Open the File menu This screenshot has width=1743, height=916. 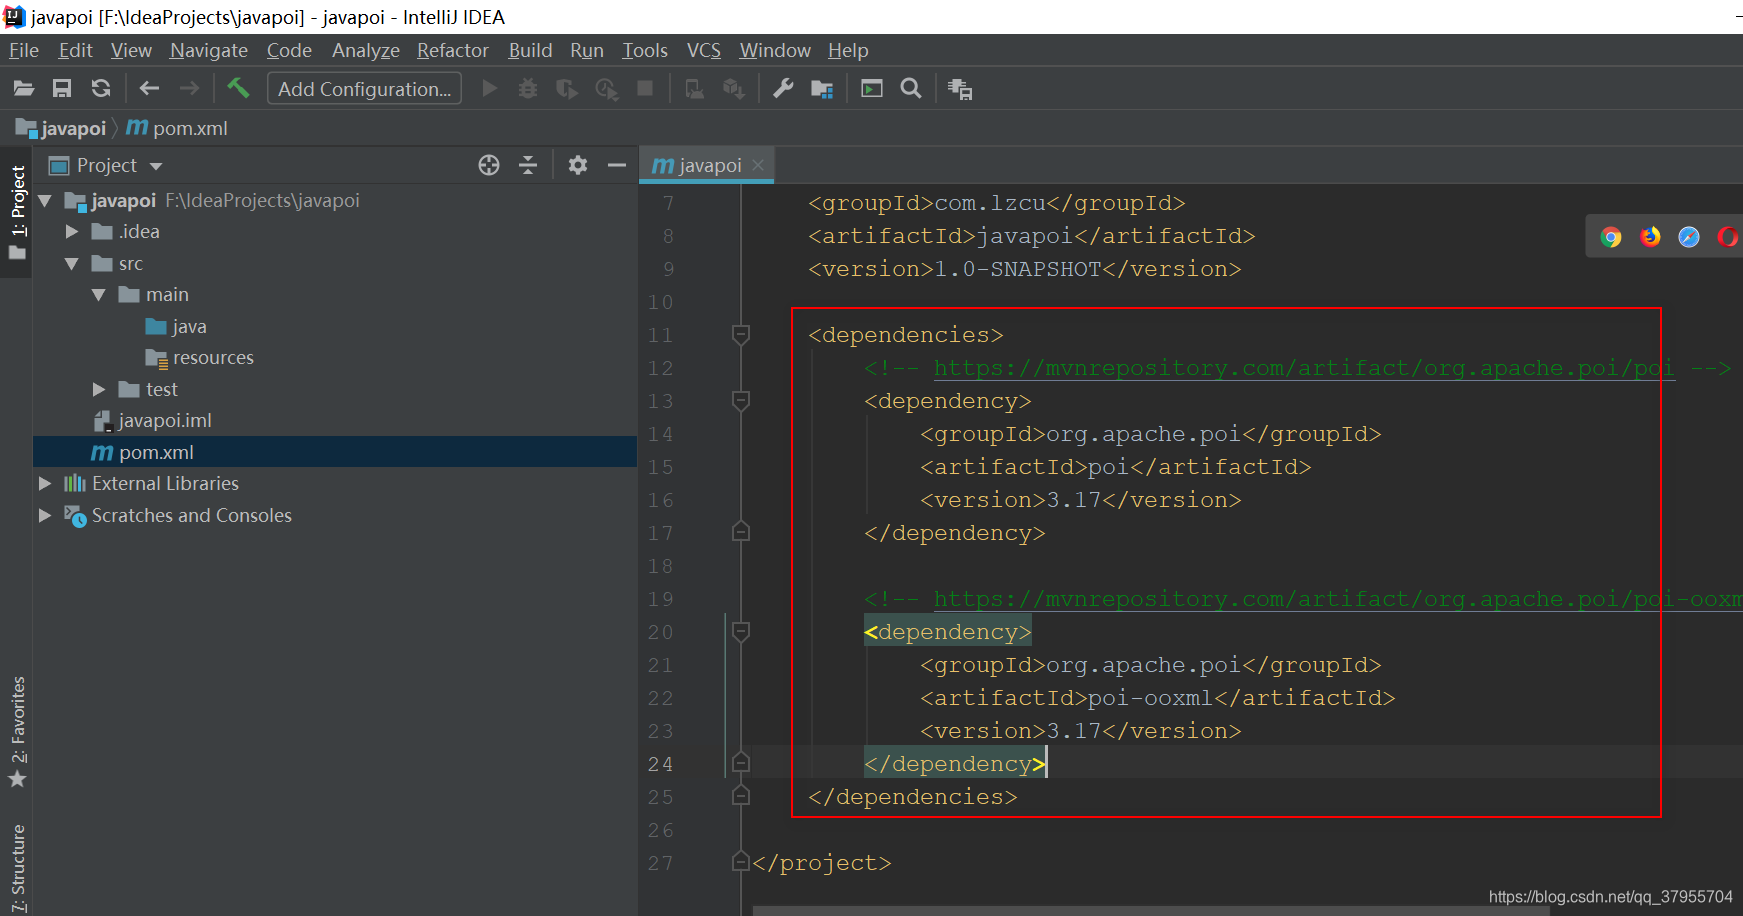point(24,50)
